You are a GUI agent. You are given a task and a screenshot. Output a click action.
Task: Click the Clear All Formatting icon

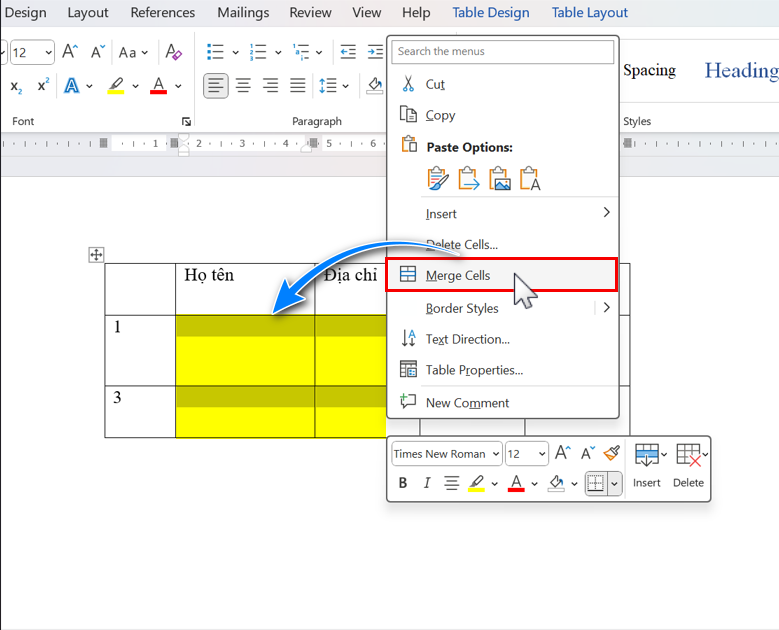tap(174, 52)
